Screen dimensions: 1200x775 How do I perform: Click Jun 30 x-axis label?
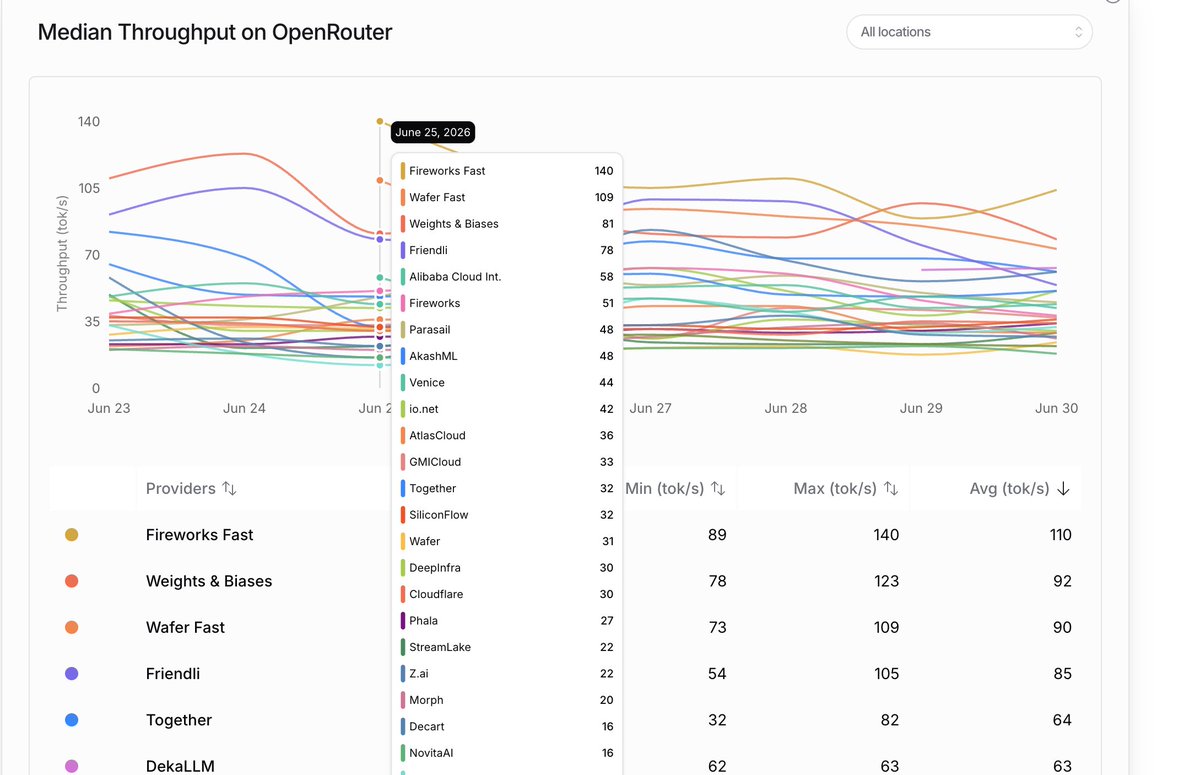1056,408
